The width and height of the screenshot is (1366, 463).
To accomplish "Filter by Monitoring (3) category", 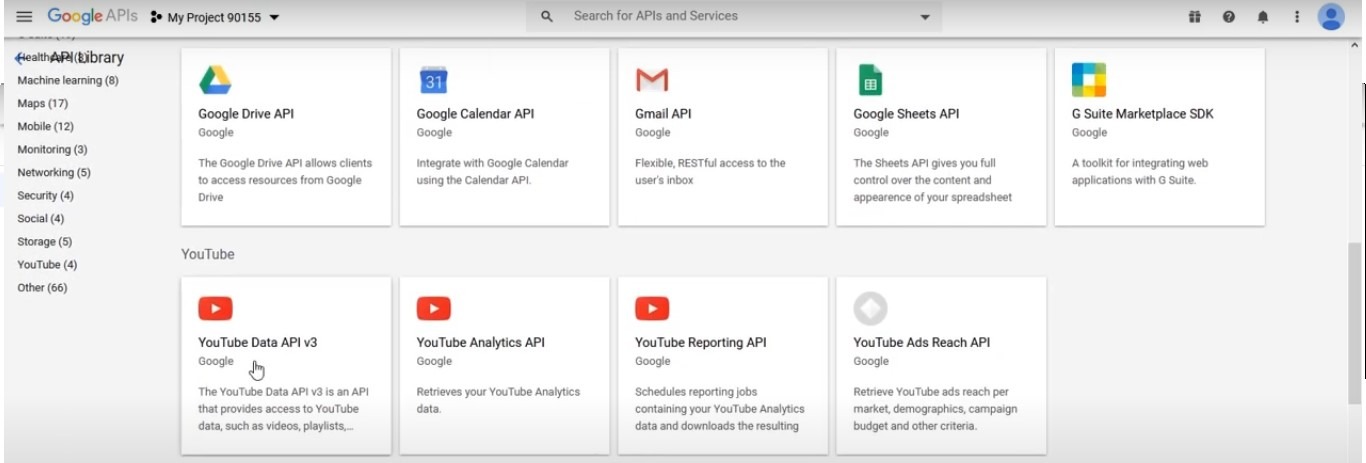I will (52, 149).
